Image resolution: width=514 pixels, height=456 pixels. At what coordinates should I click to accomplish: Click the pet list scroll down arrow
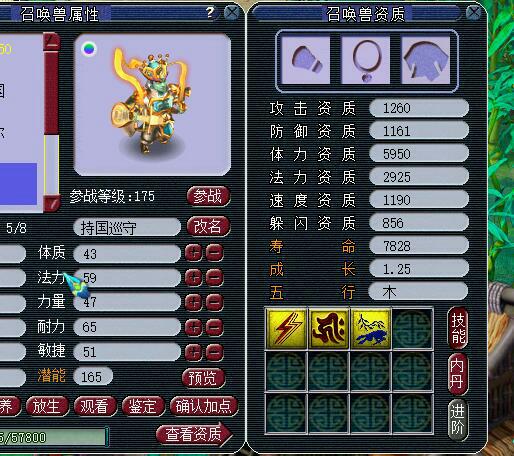[52, 203]
